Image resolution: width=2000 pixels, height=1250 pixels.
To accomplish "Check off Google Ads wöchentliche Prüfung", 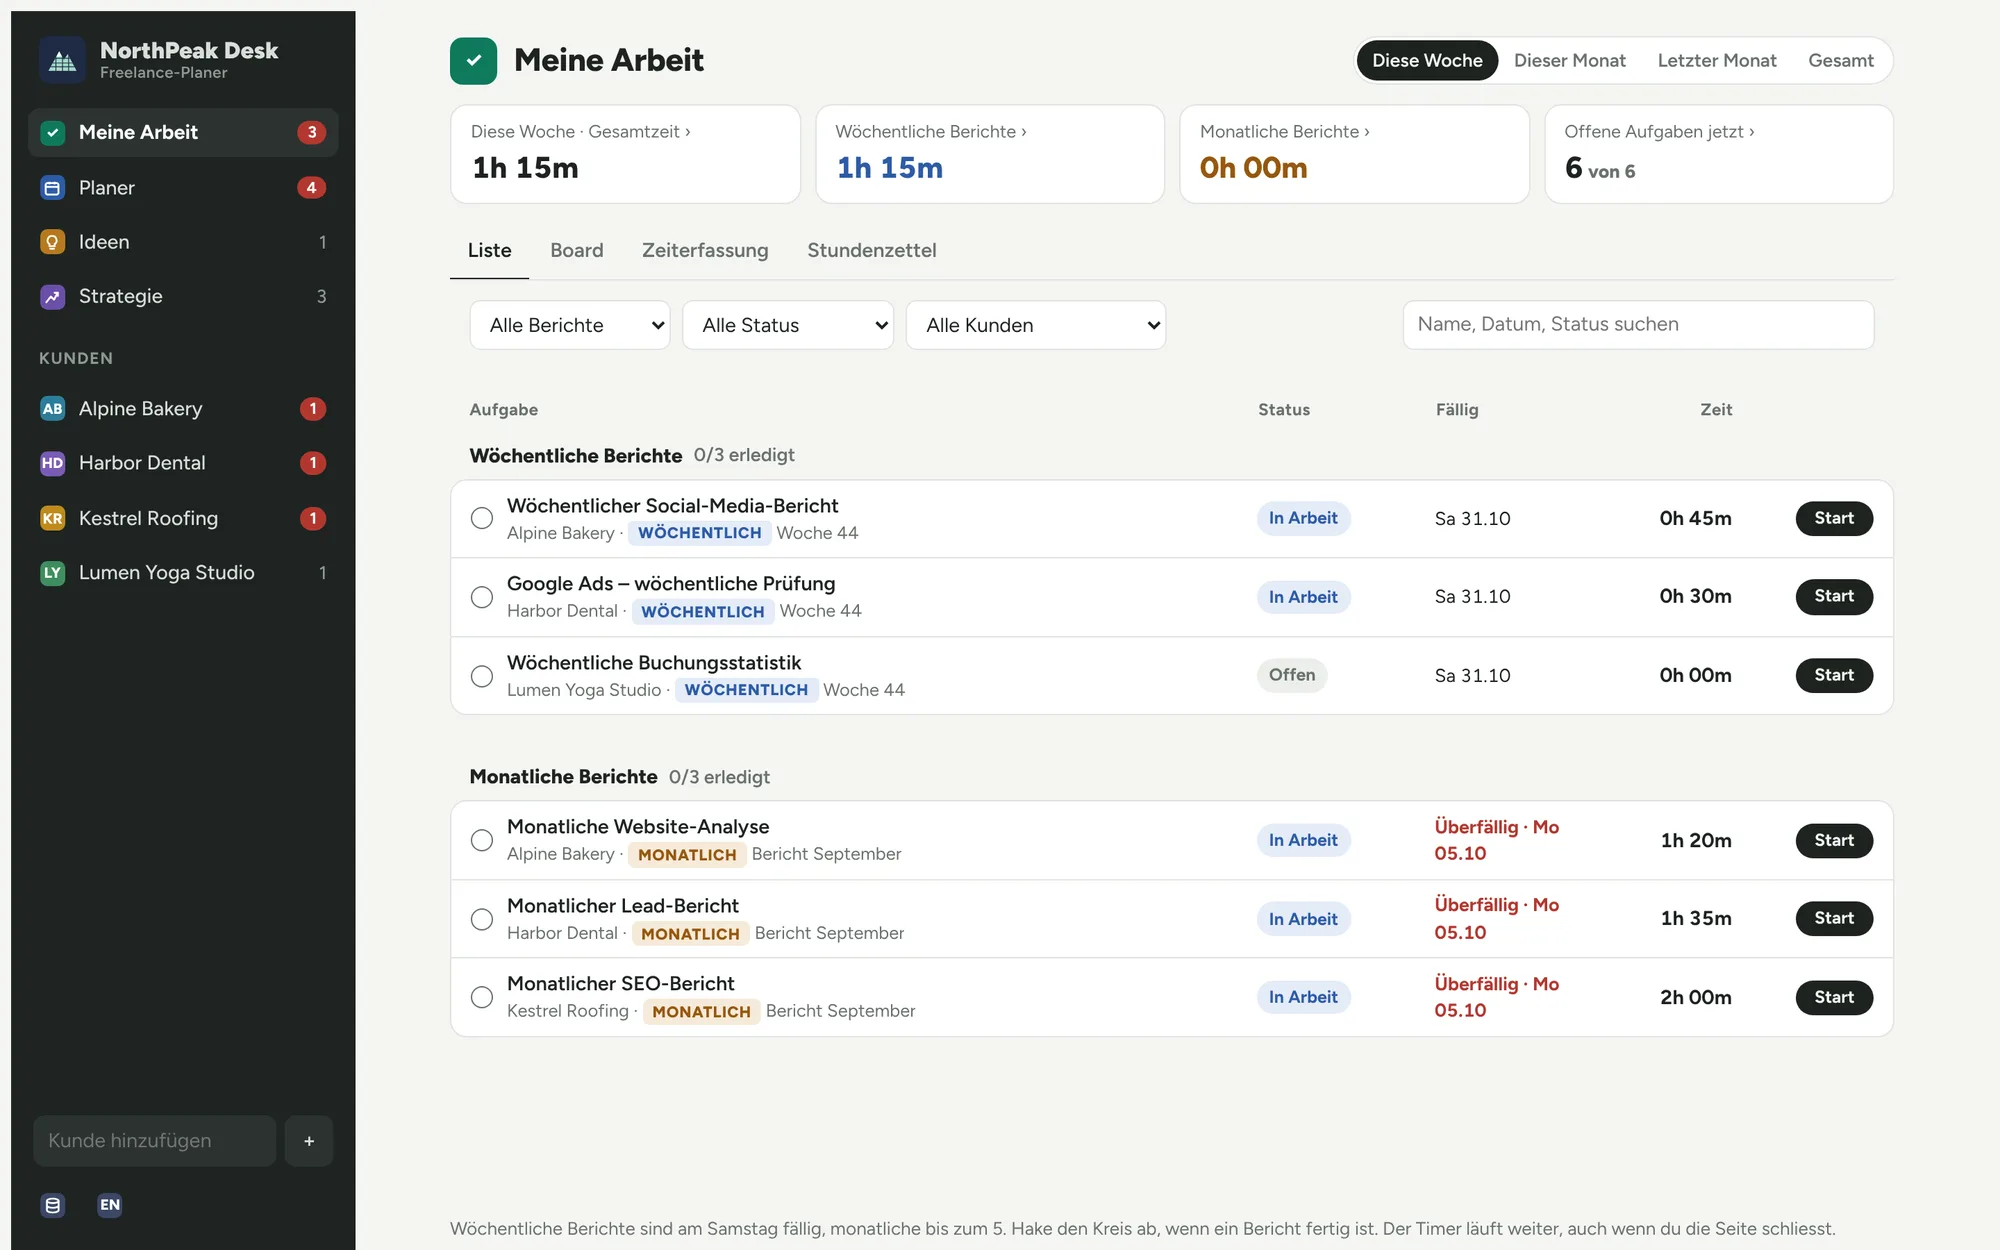I will pyautogui.click(x=482, y=597).
